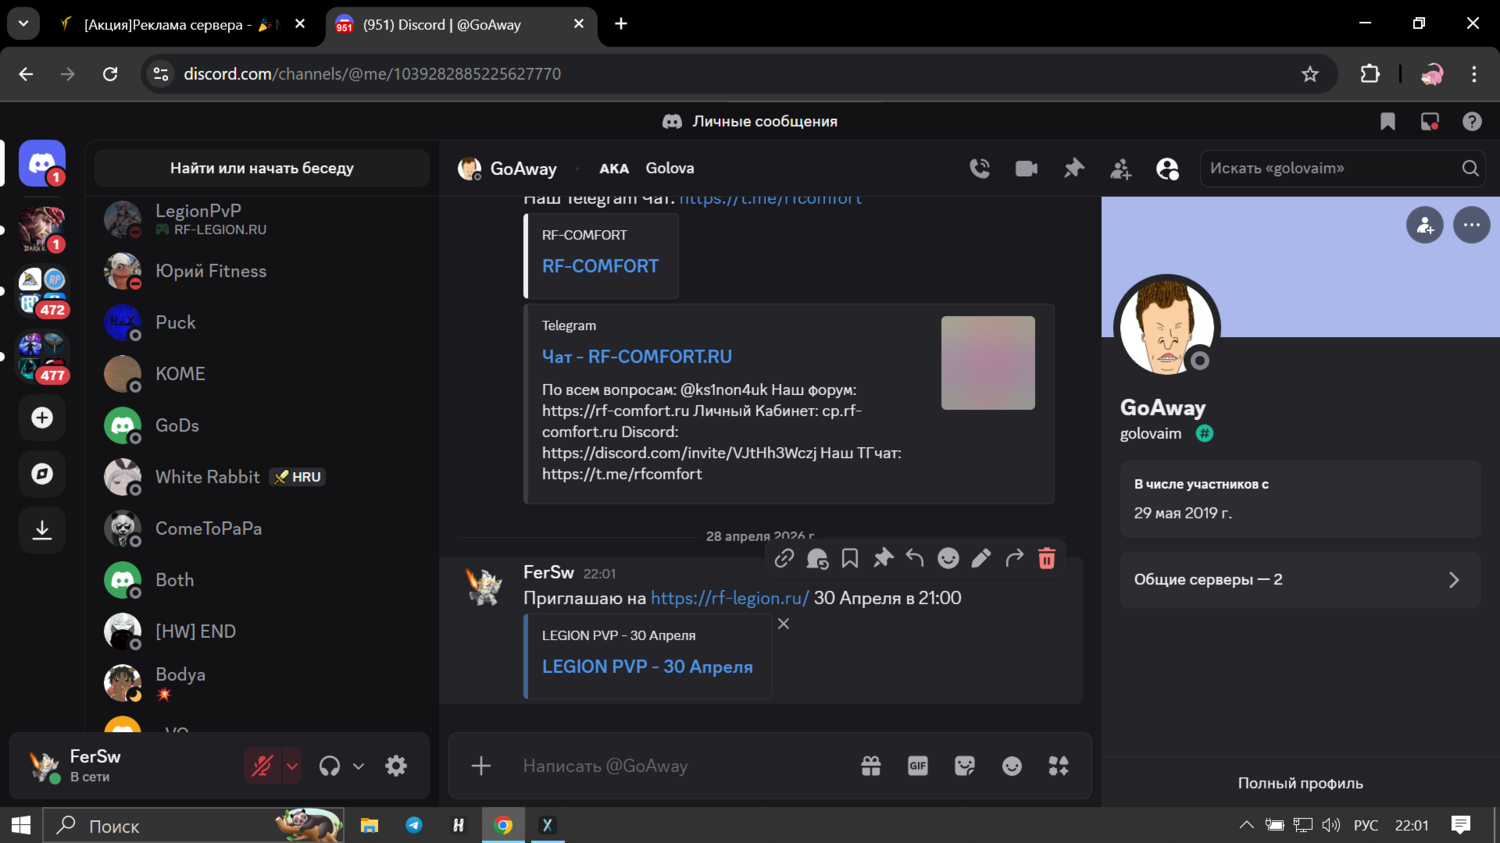The image size is (1500, 843).
Task: Open White Rabbit conversation
Action: pyautogui.click(x=262, y=477)
